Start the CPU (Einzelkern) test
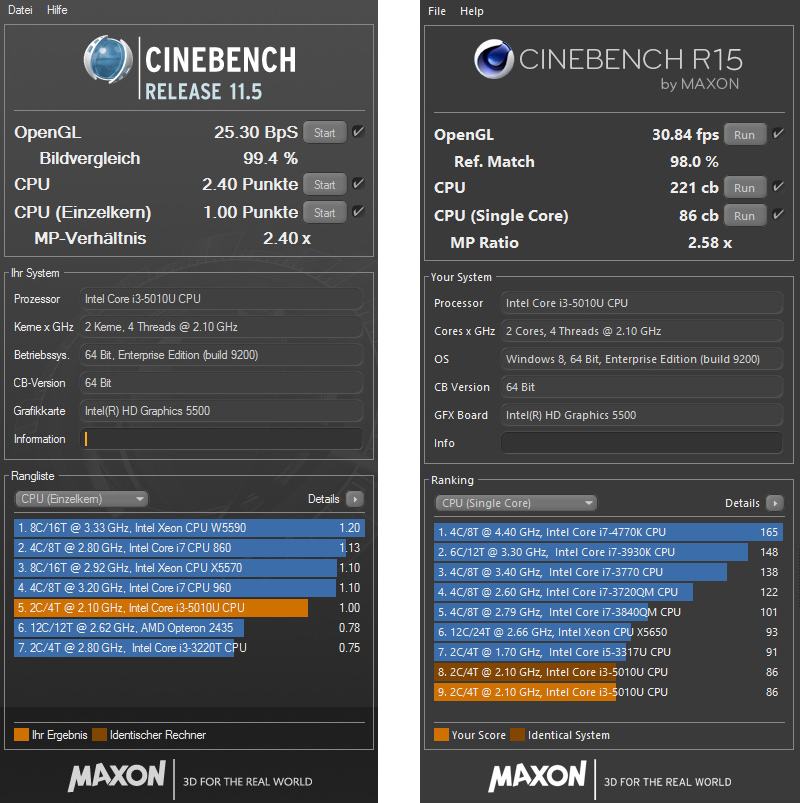 click(x=325, y=212)
